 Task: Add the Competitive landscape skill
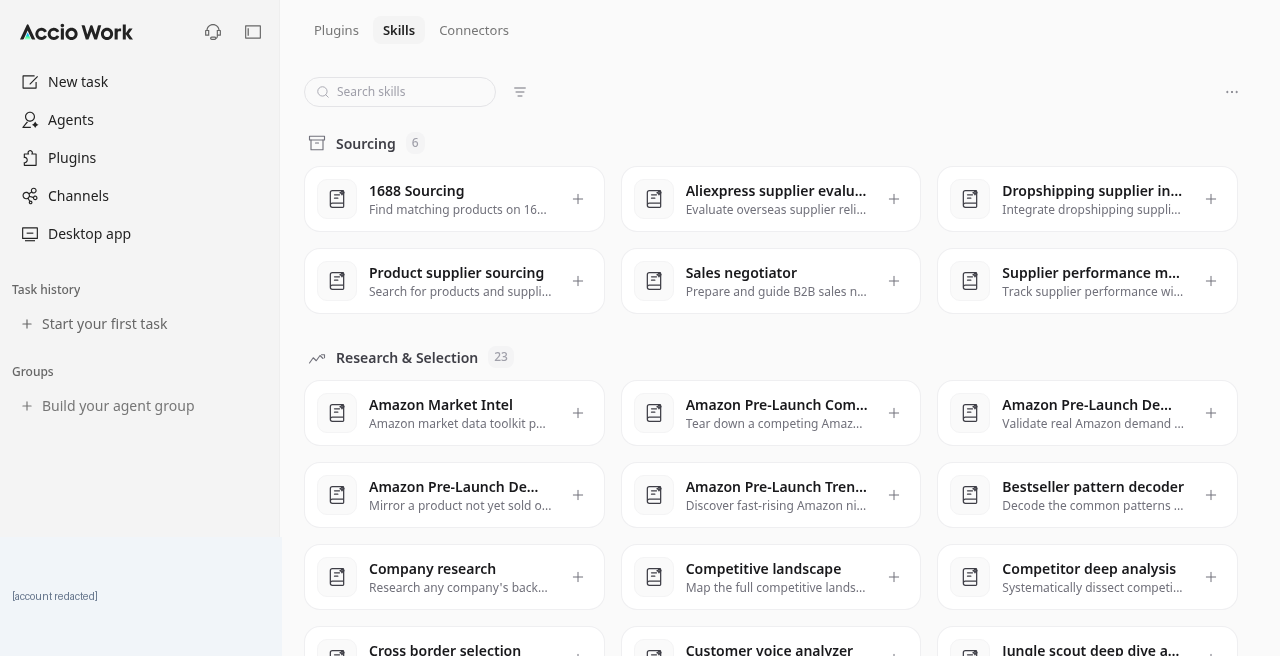[x=894, y=577]
